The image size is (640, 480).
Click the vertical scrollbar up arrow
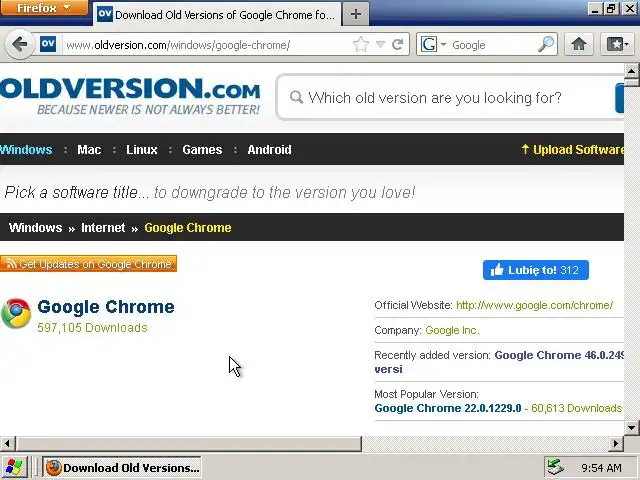631,71
